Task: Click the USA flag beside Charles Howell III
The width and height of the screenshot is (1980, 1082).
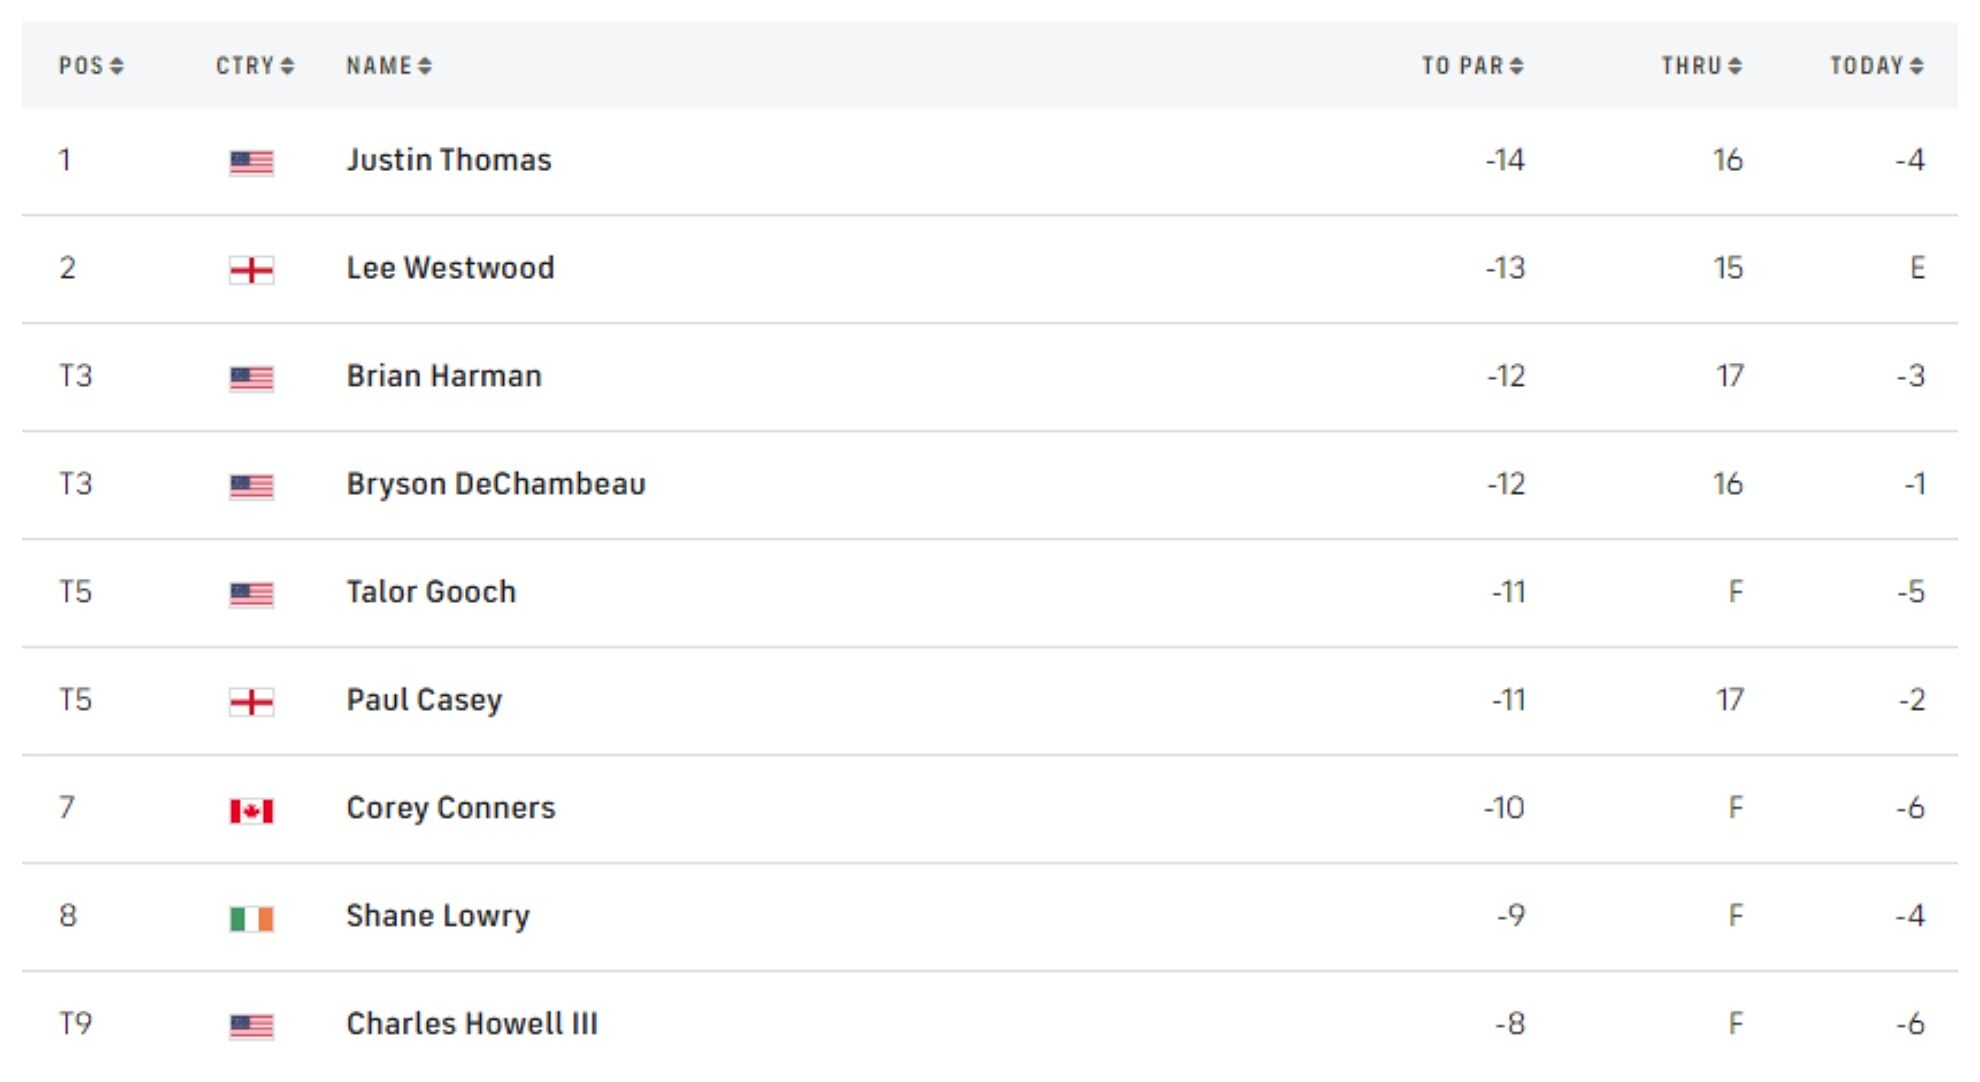Action: point(251,1026)
